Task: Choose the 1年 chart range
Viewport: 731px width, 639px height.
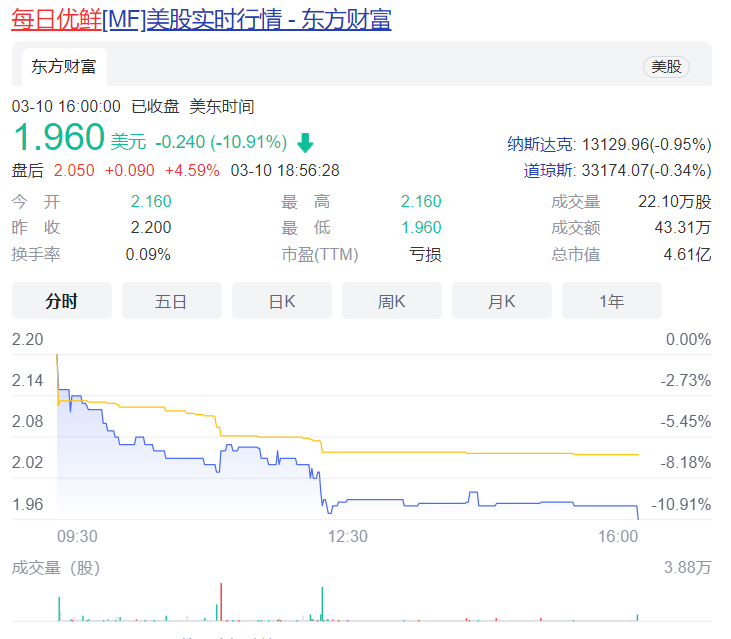Action: click(x=612, y=301)
